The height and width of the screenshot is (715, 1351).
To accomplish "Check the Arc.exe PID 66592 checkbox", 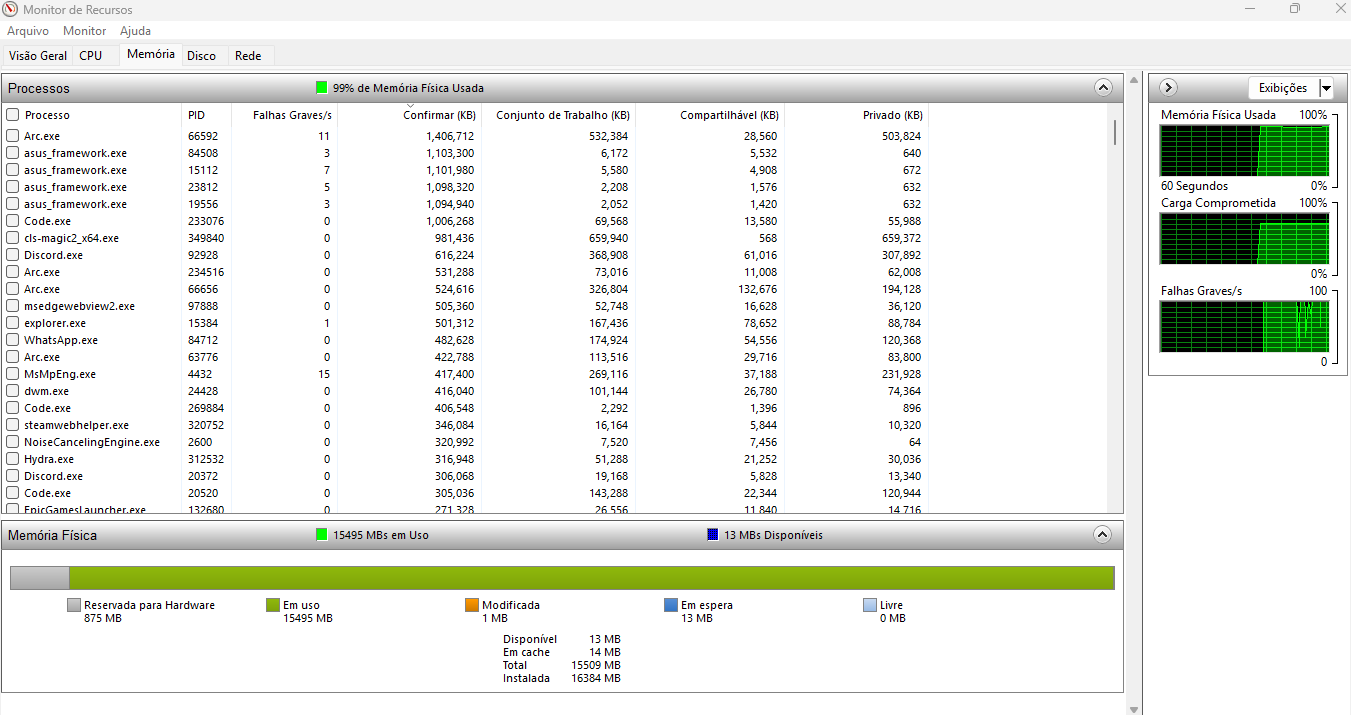I will (13, 136).
